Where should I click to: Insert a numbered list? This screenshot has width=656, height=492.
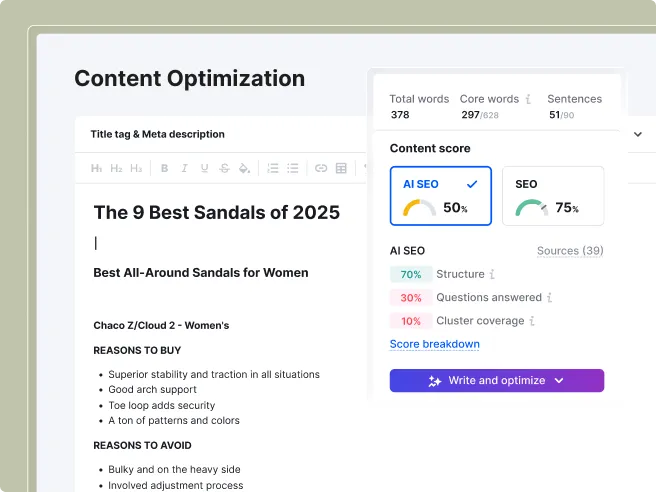[273, 168]
